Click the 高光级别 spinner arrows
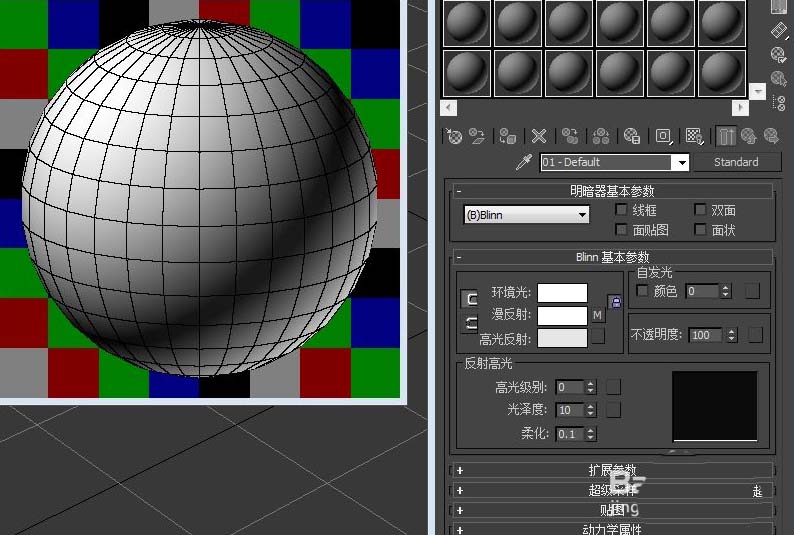Screen dimensions: 794x535 point(590,387)
